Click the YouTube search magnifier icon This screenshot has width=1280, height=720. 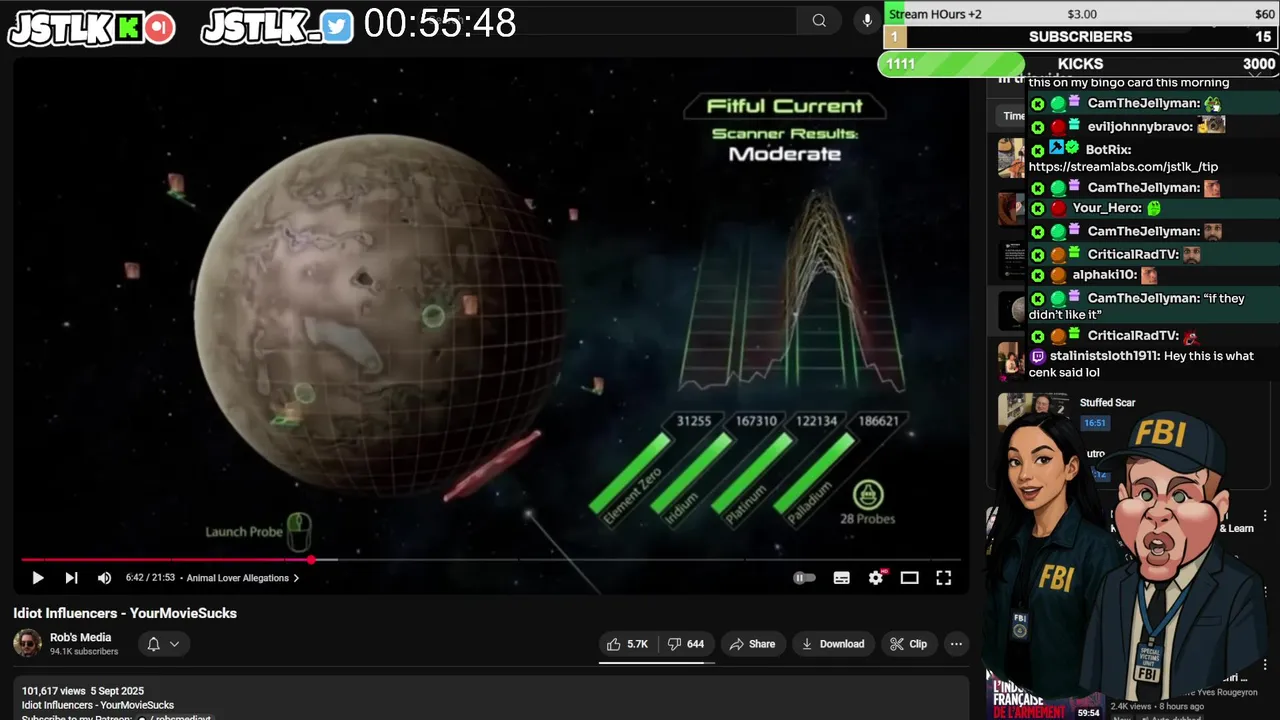819,20
